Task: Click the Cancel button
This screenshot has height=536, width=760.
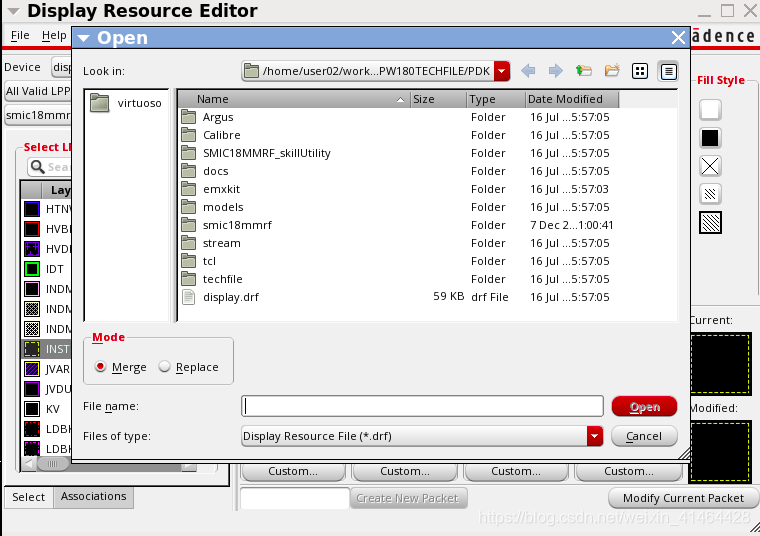Action: pyautogui.click(x=644, y=436)
